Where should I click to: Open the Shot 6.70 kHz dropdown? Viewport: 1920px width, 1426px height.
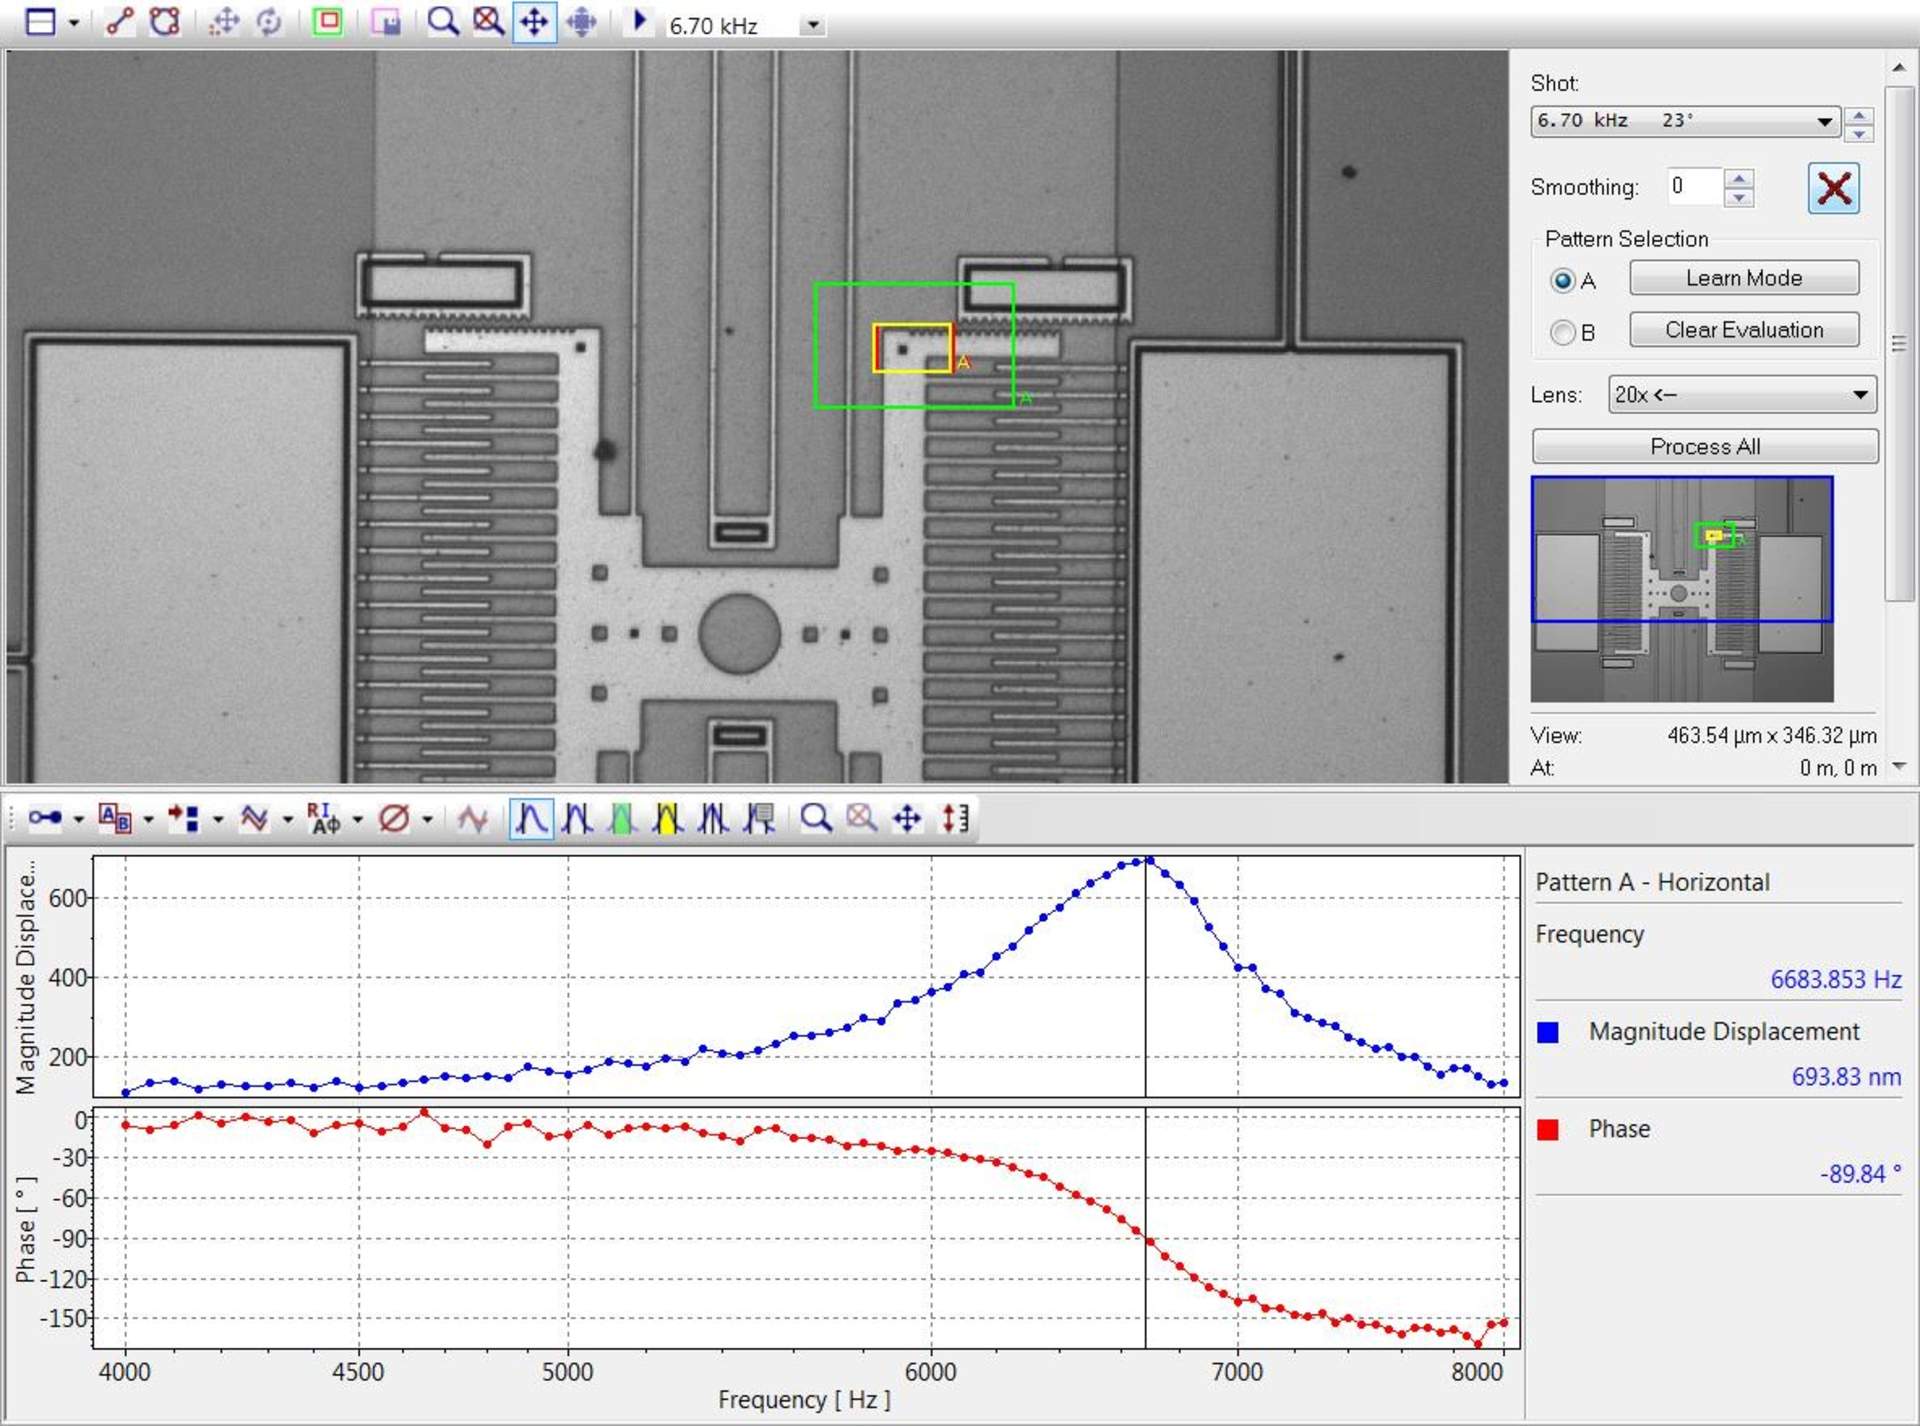tap(1824, 121)
